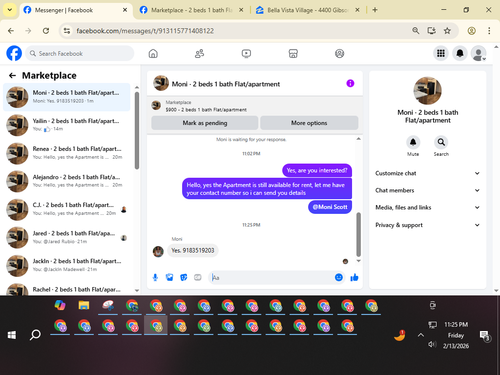Viewport: 500px width, 375px height.
Task: Open a new browser tab
Action: [x=375, y=10]
